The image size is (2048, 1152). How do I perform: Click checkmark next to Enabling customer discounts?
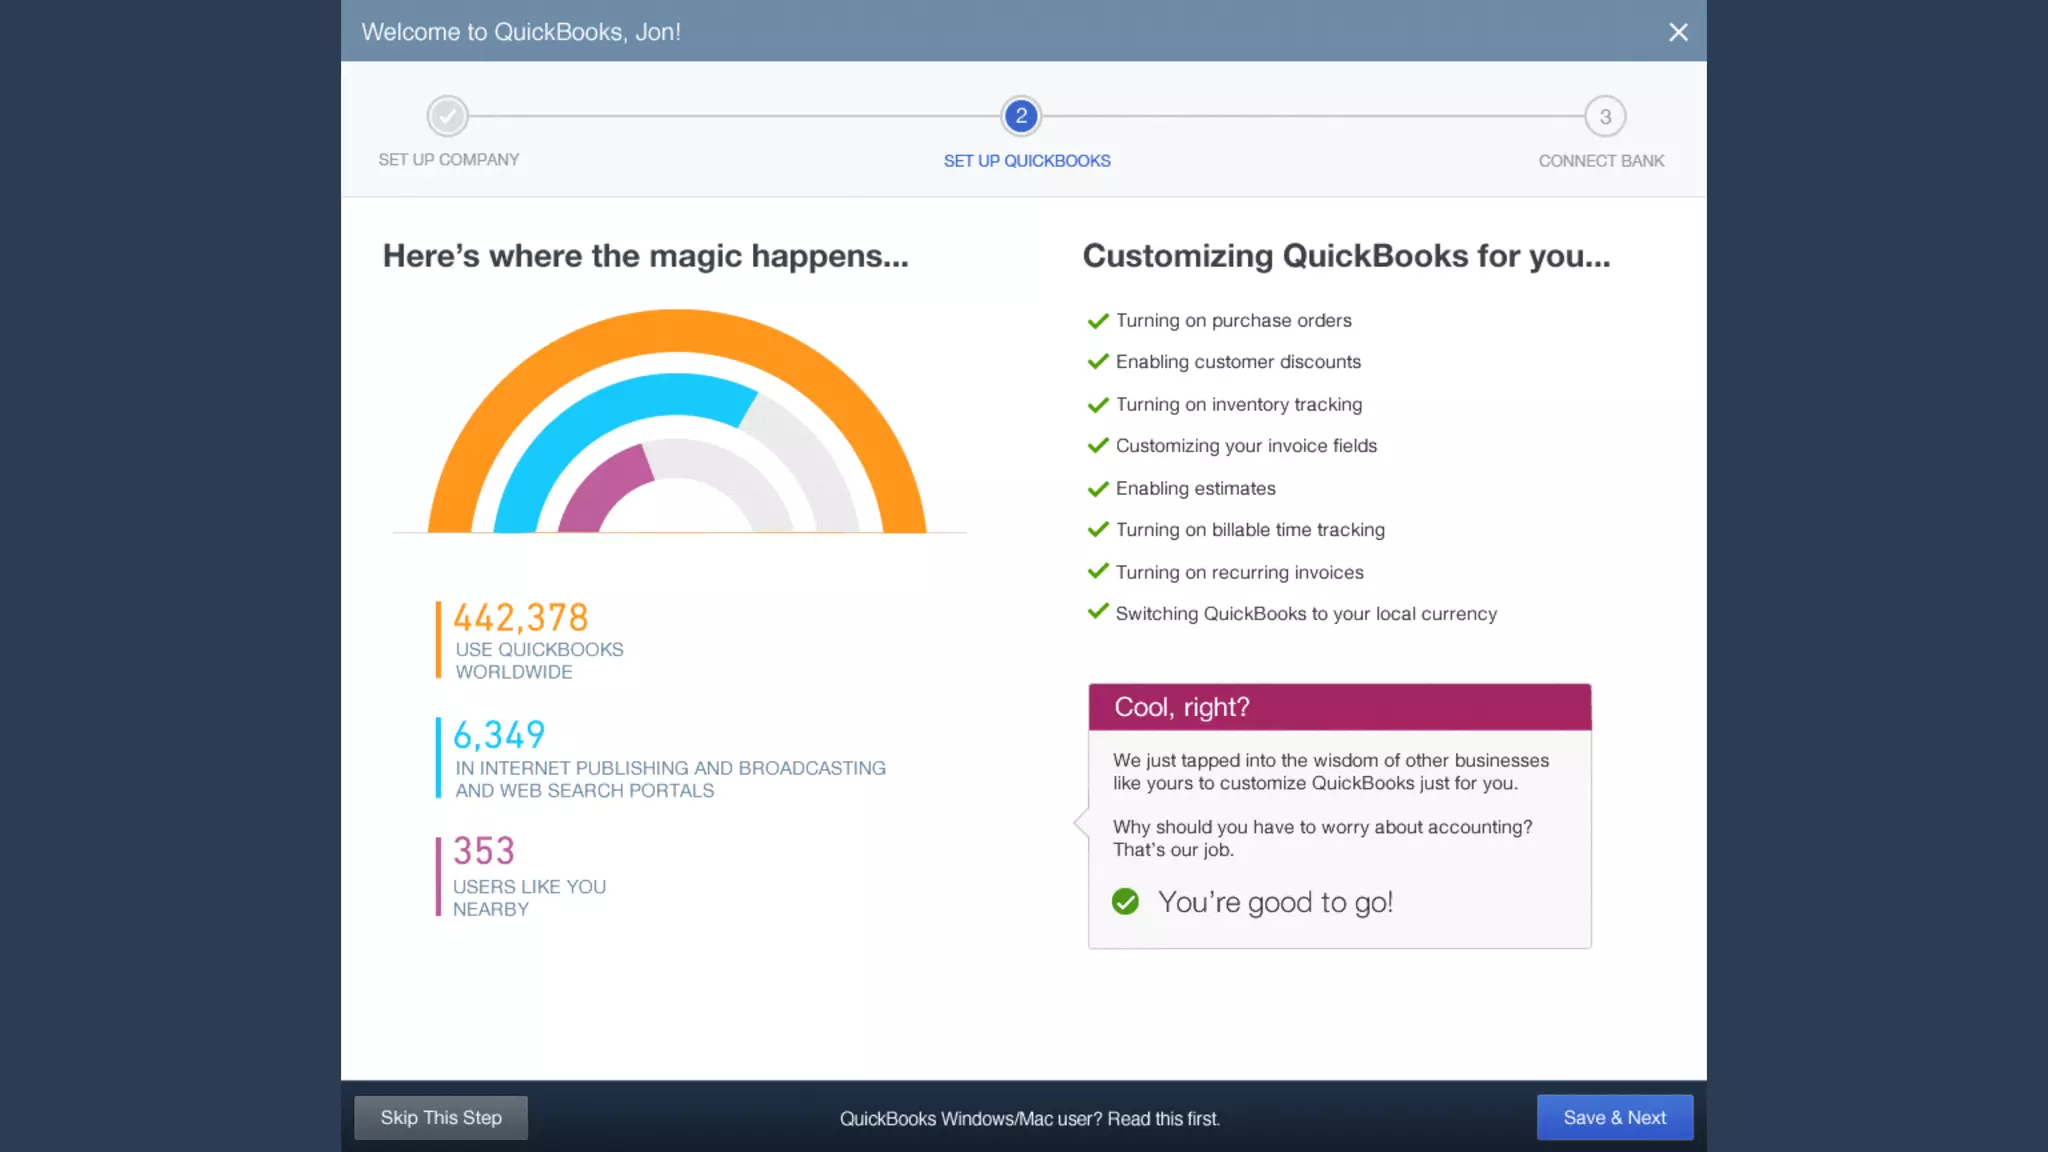(x=1098, y=361)
